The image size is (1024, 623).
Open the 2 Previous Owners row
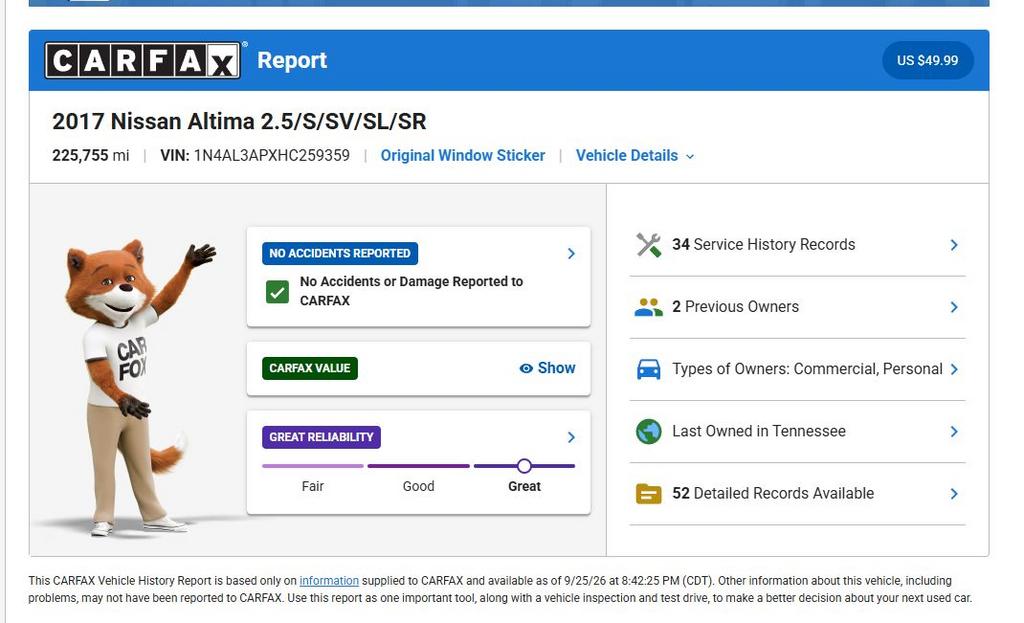(x=797, y=307)
